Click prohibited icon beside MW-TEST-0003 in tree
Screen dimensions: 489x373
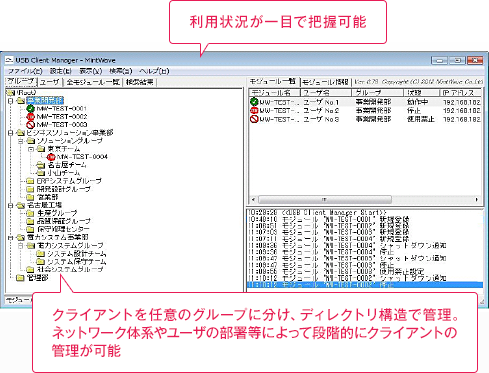[31, 125]
